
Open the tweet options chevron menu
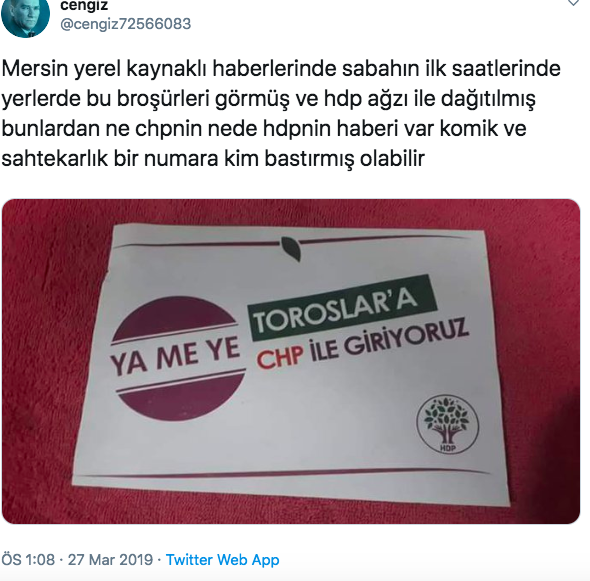[x=573, y=3]
